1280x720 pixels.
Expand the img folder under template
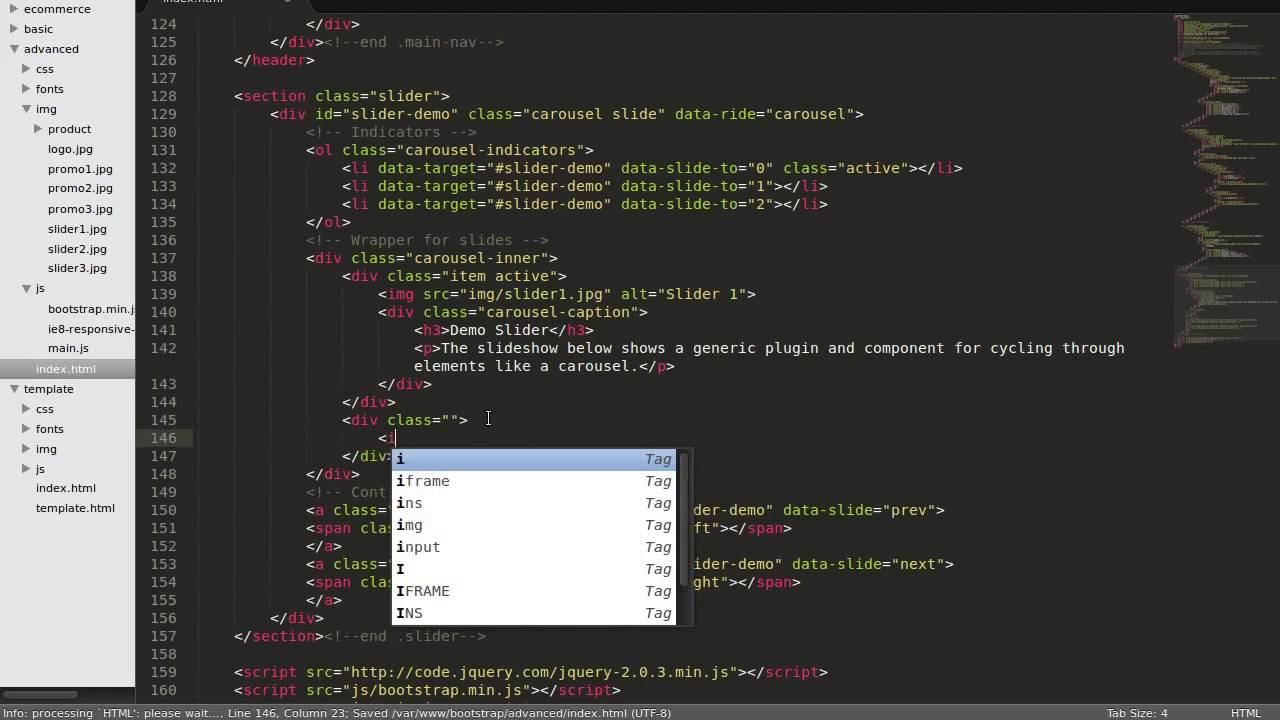(x=27, y=449)
